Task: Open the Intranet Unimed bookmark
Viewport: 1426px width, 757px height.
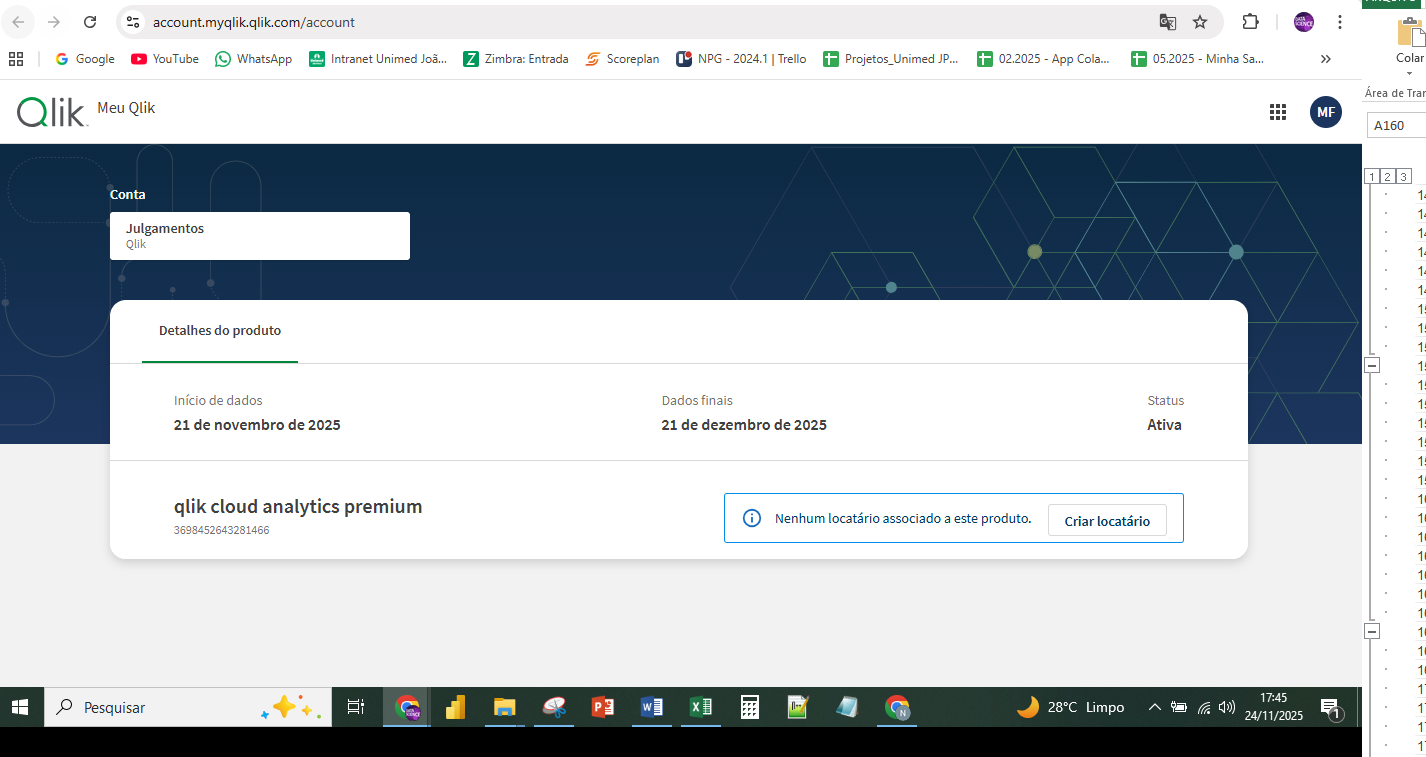Action: 378,59
